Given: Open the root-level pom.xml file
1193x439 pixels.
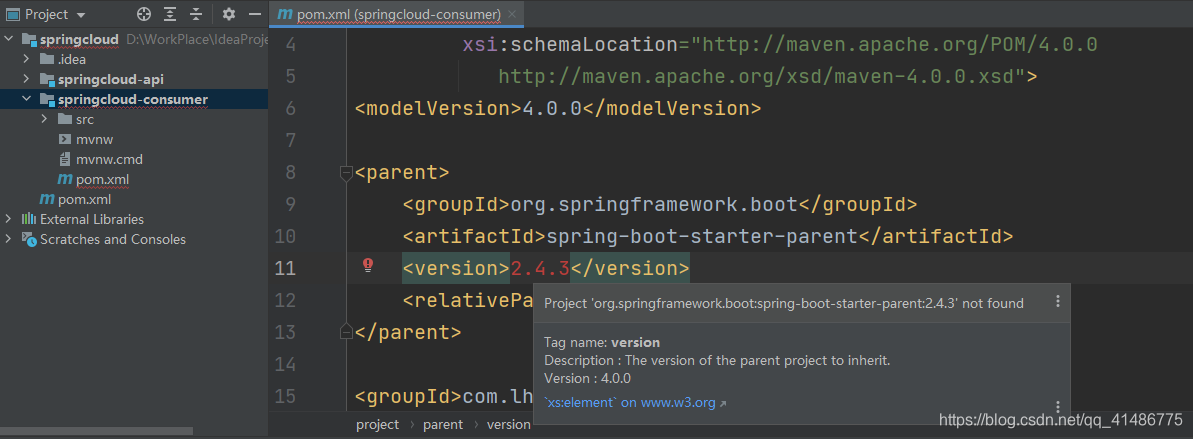Looking at the screenshot, I should pos(84,199).
